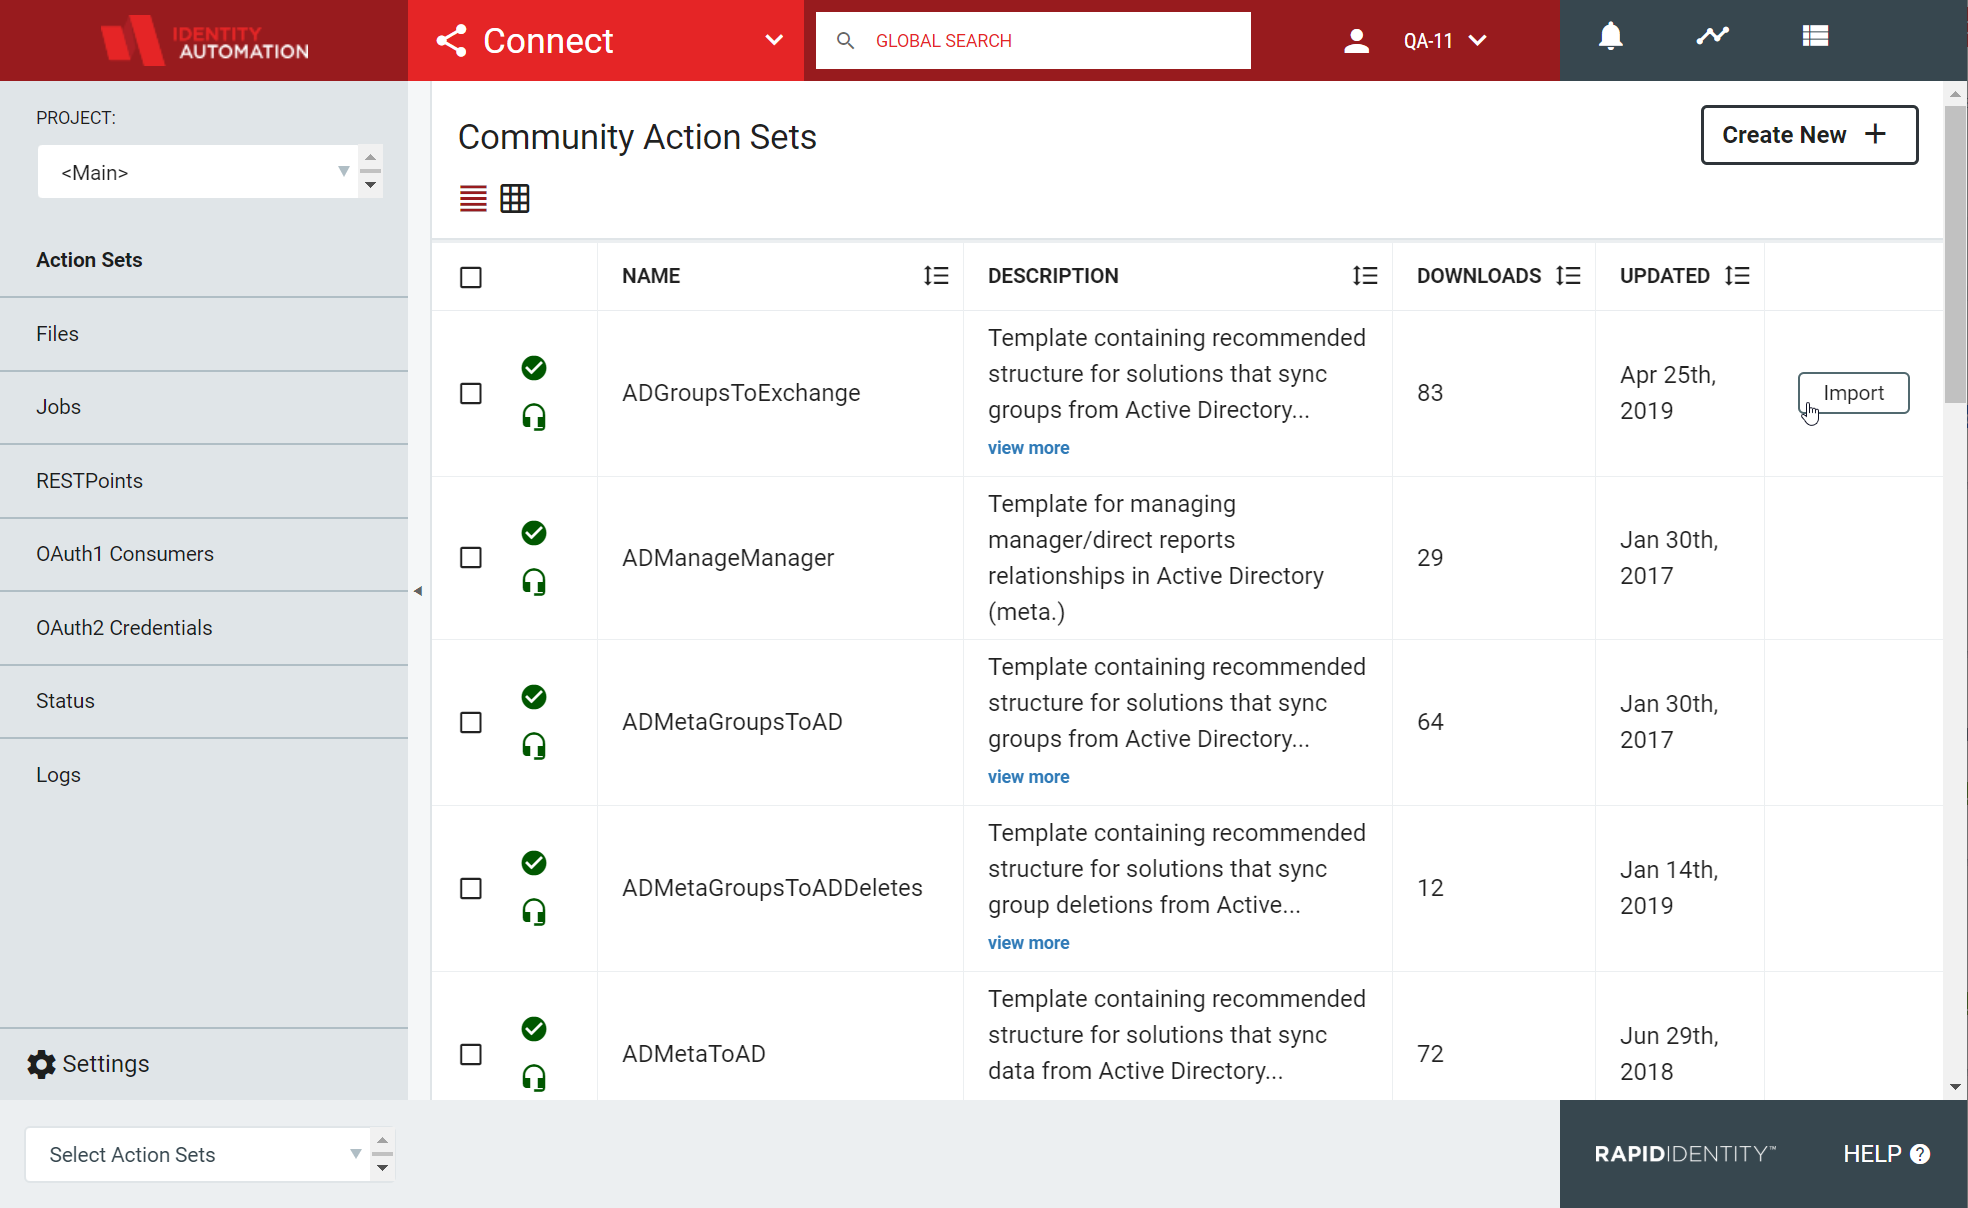Image resolution: width=1968 pixels, height=1208 pixels.
Task: Click view more under ADMetaGroupsToAD description
Action: tap(1028, 777)
